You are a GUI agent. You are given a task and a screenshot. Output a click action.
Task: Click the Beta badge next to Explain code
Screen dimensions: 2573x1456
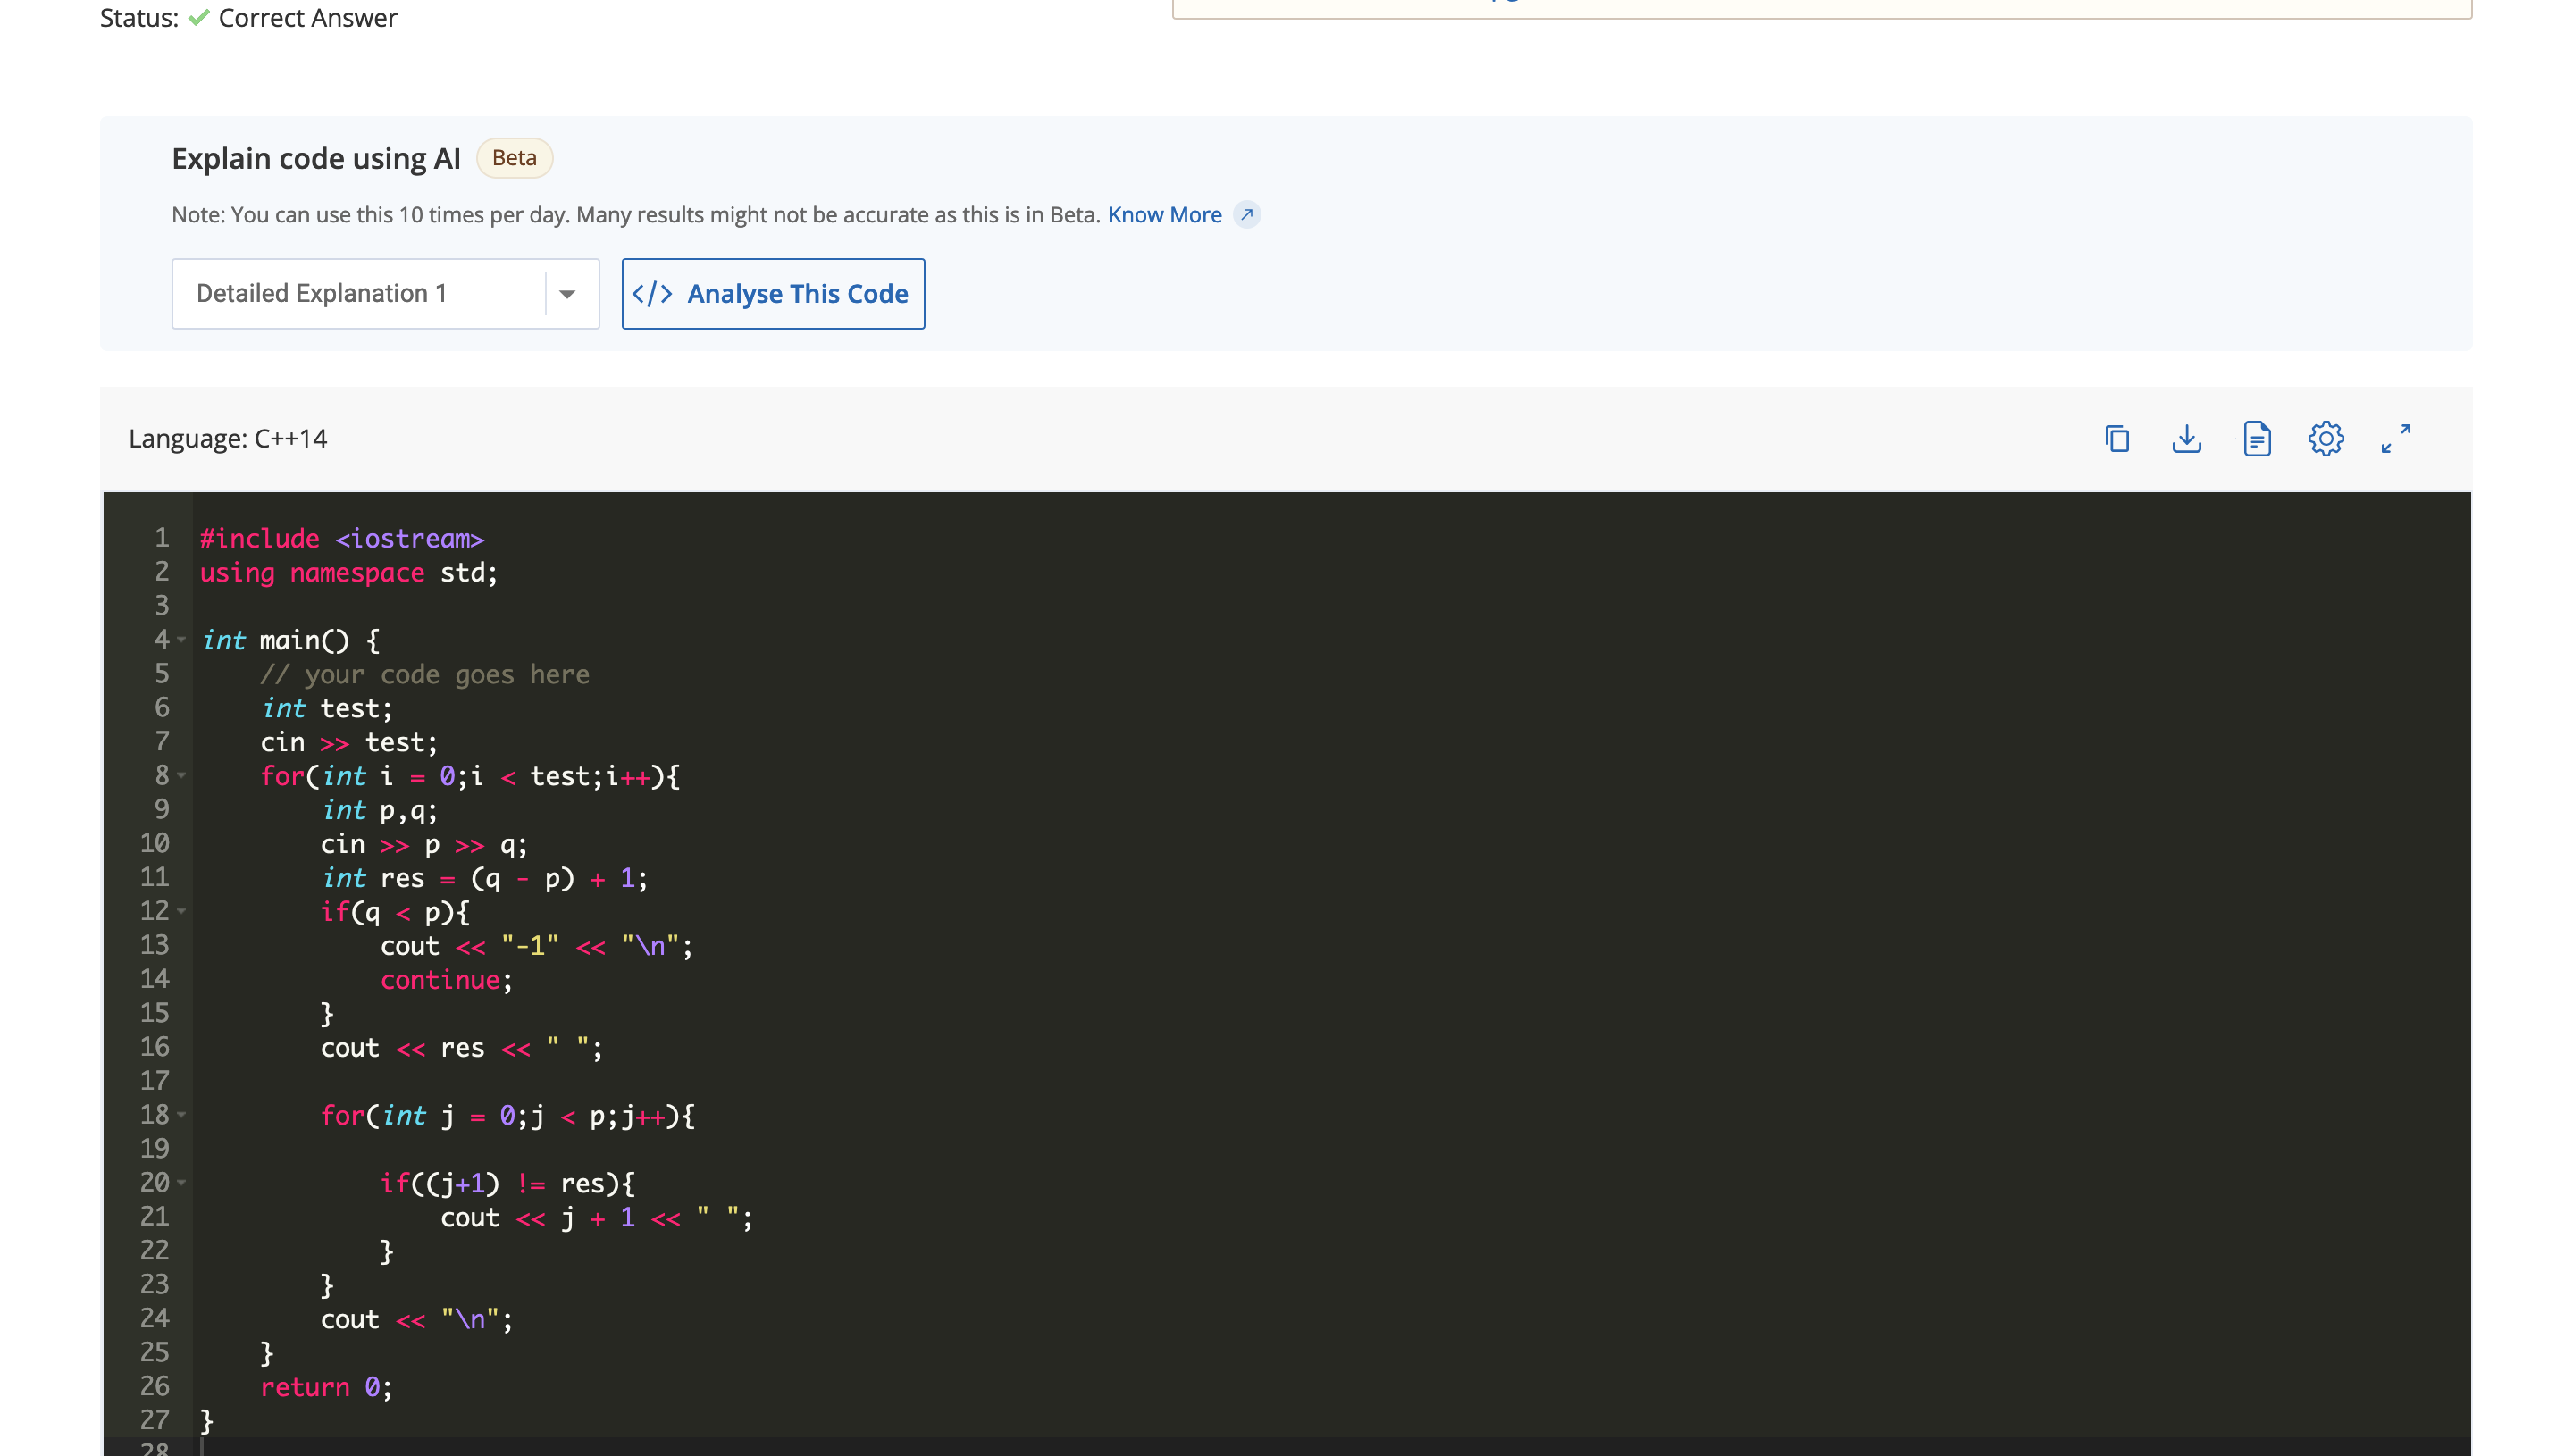513,157
